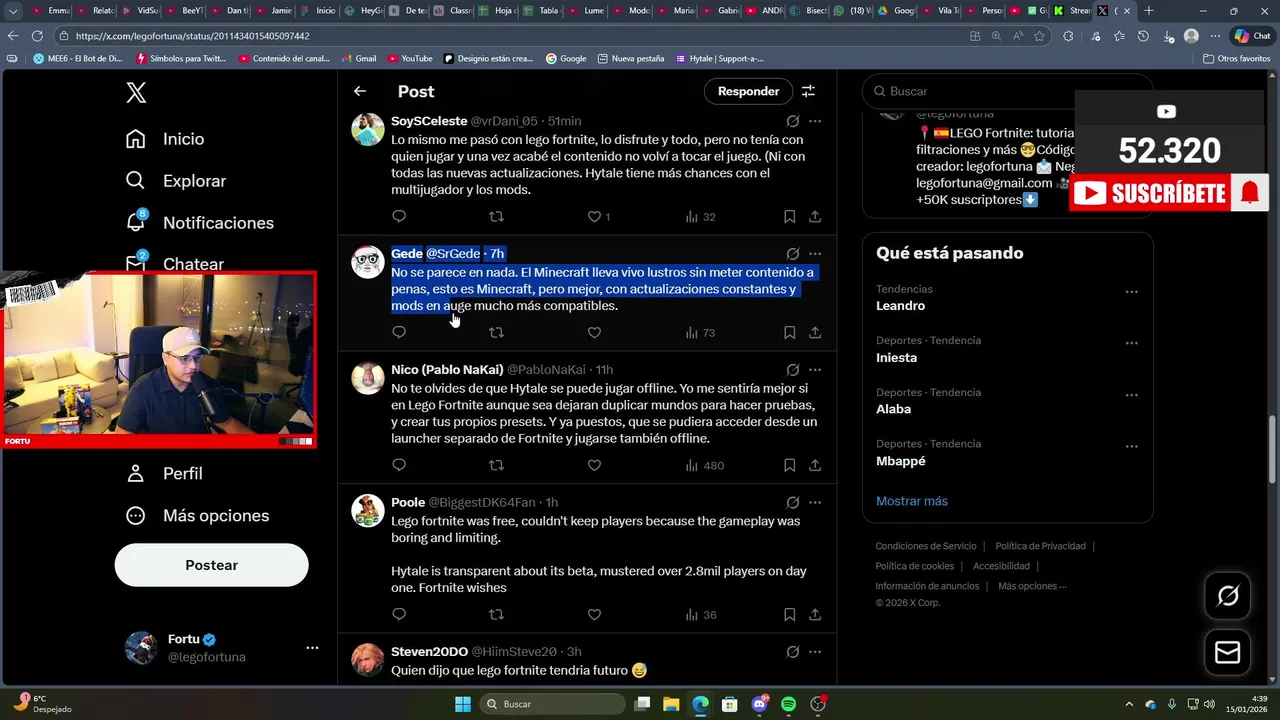Open Condiciones de Servicio footer link
Screen dimensions: 1280x720
coord(926,546)
